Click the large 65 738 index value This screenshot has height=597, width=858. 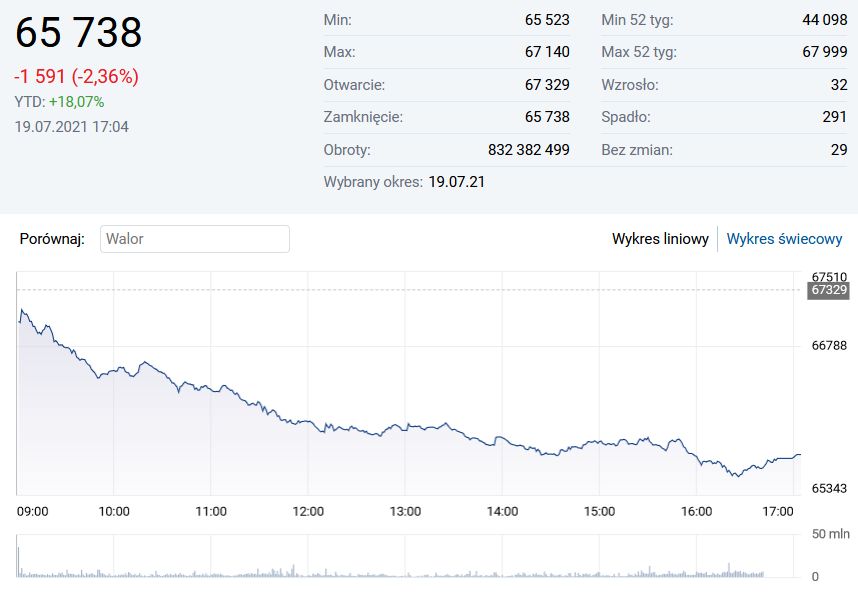(x=78, y=34)
